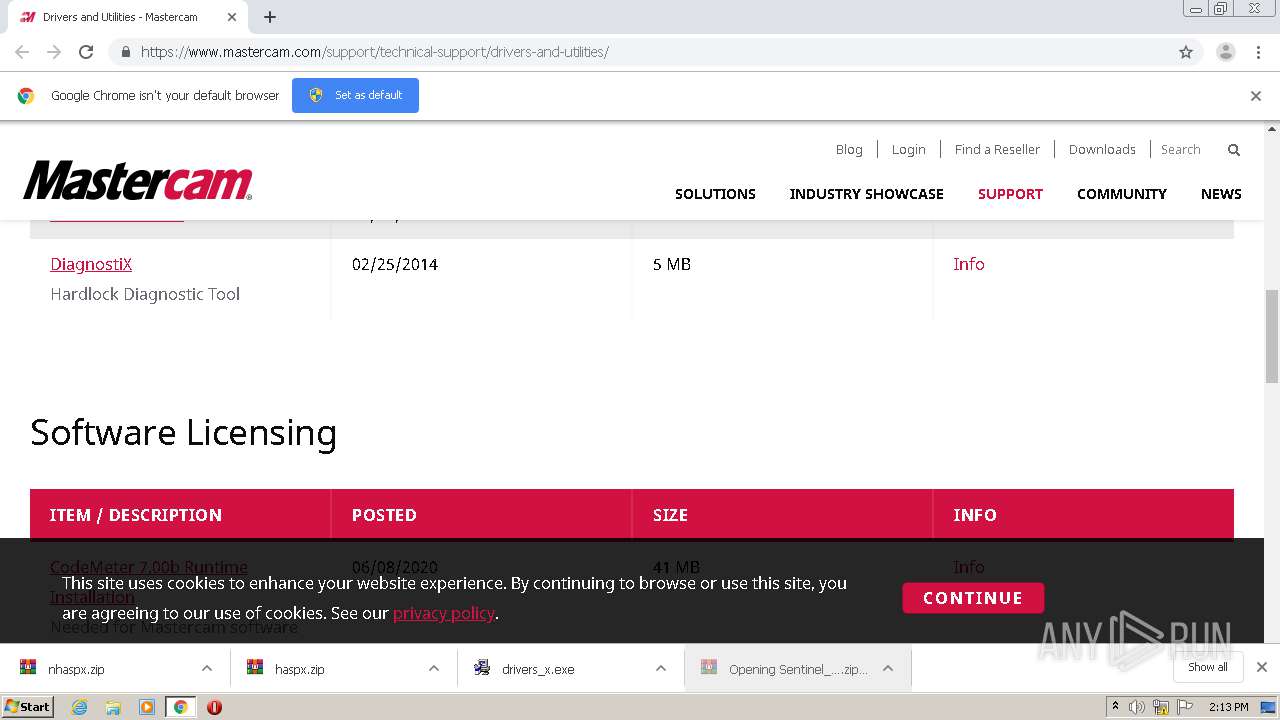This screenshot has width=1280, height=720.
Task: Click CONTINUE on cookie banner
Action: pyautogui.click(x=973, y=598)
